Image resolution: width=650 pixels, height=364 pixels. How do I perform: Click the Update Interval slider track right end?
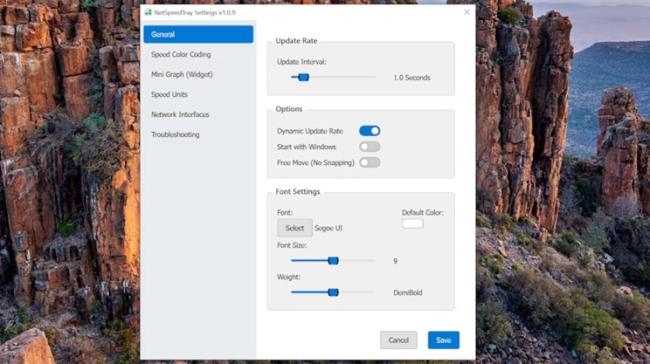click(373, 77)
